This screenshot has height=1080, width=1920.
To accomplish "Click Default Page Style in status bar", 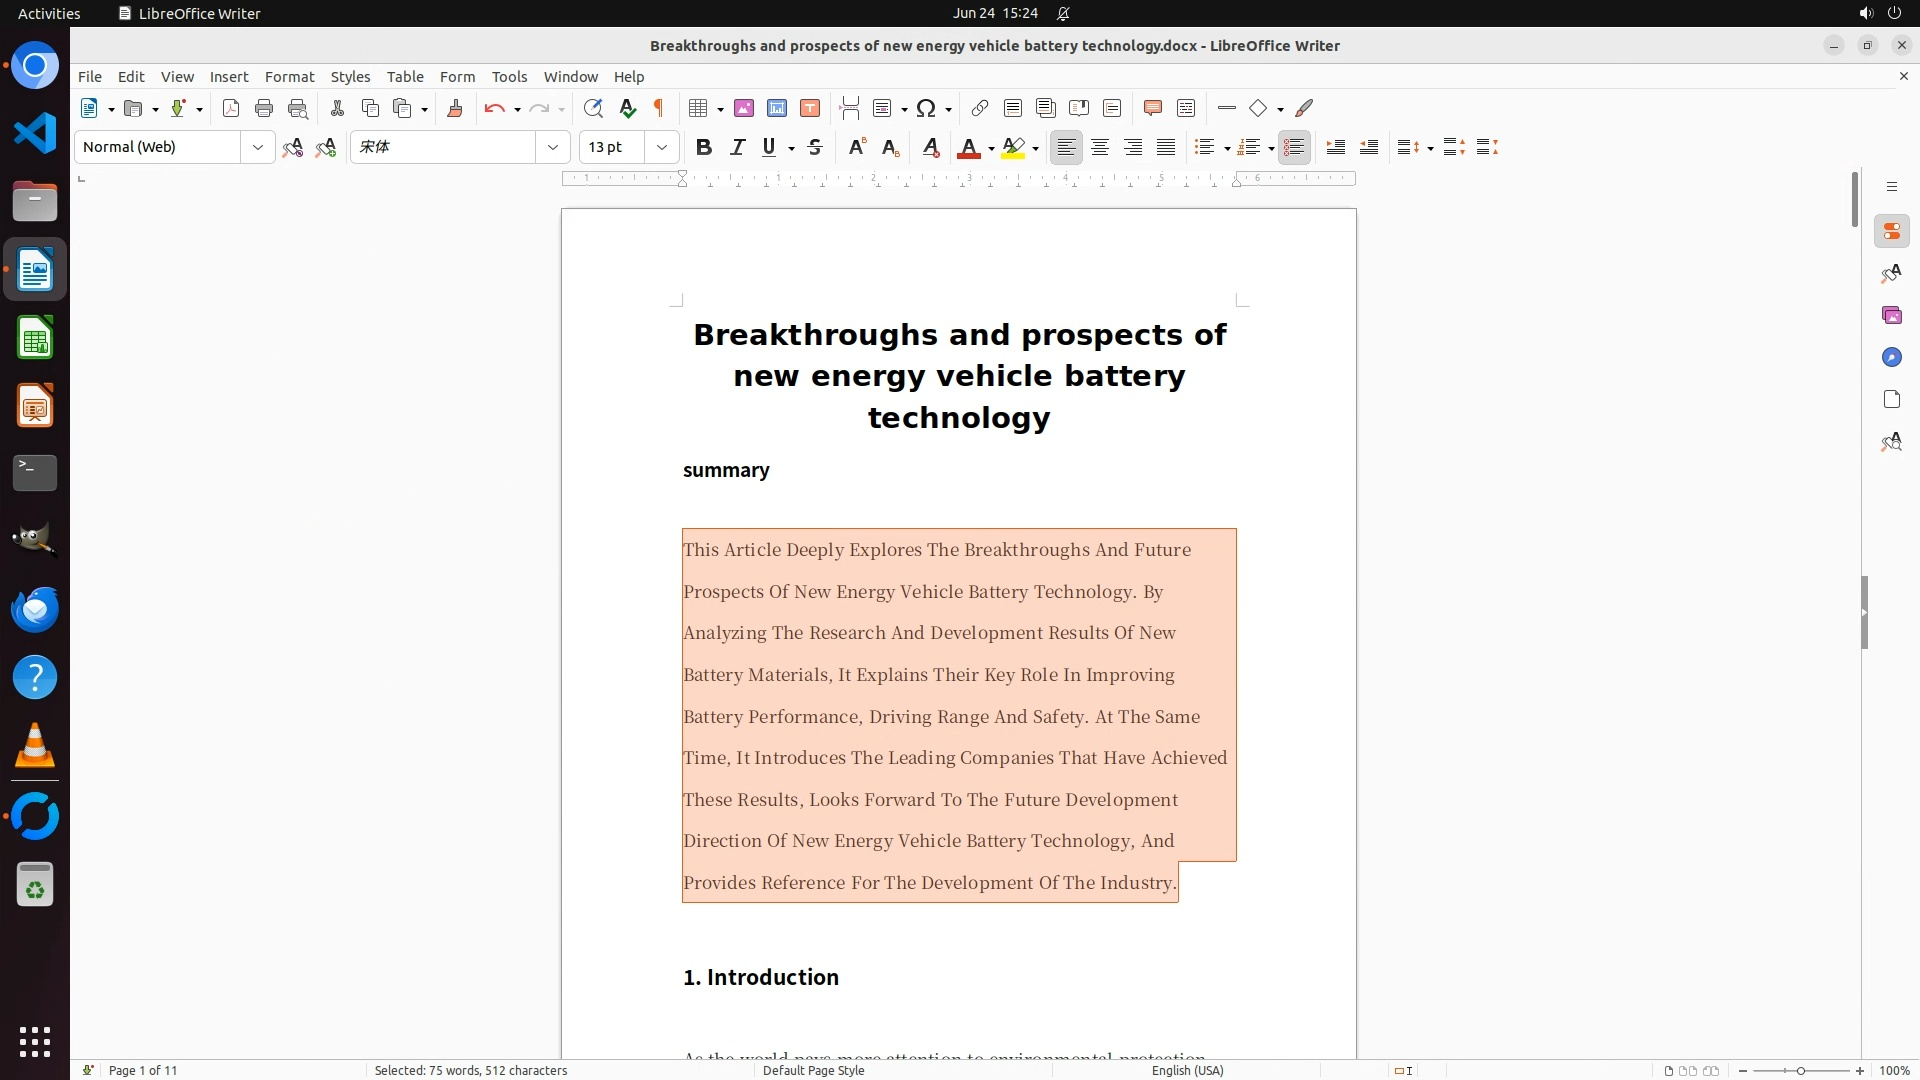I will (813, 1070).
